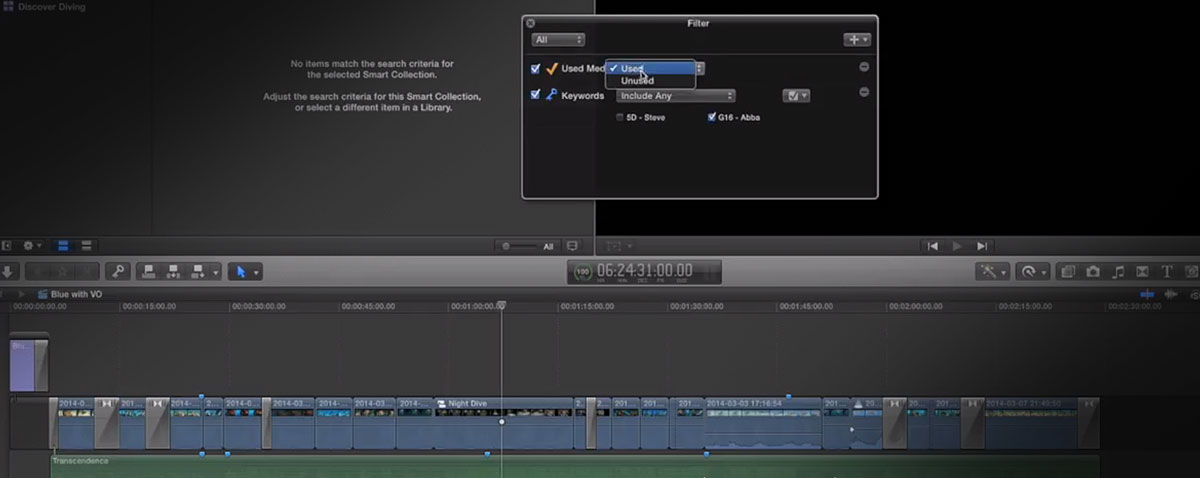Click the blue key Keywords icon

(552, 95)
